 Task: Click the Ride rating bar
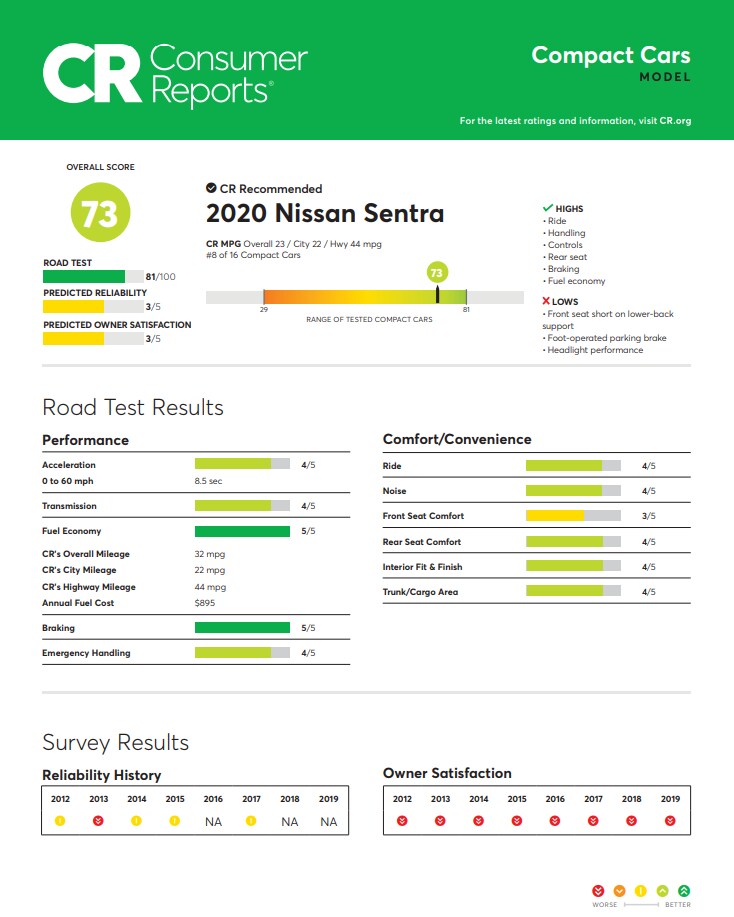pos(573,466)
